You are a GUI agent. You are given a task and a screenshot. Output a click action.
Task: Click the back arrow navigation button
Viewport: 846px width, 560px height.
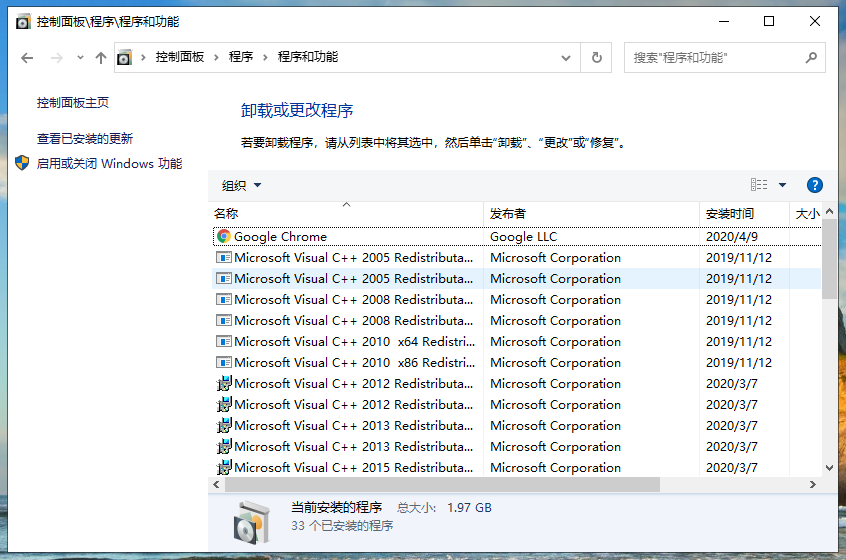(x=27, y=58)
